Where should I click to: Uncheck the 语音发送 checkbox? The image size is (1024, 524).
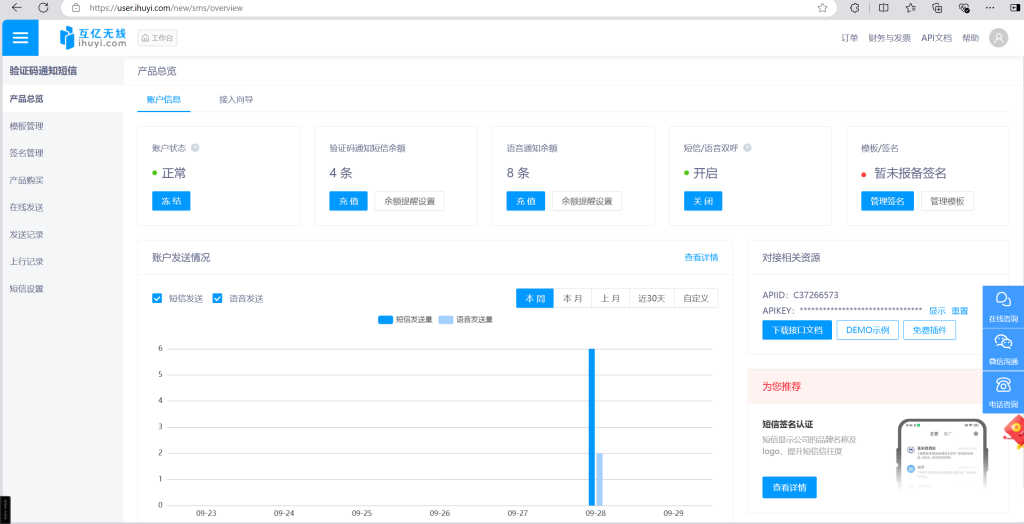[217, 298]
